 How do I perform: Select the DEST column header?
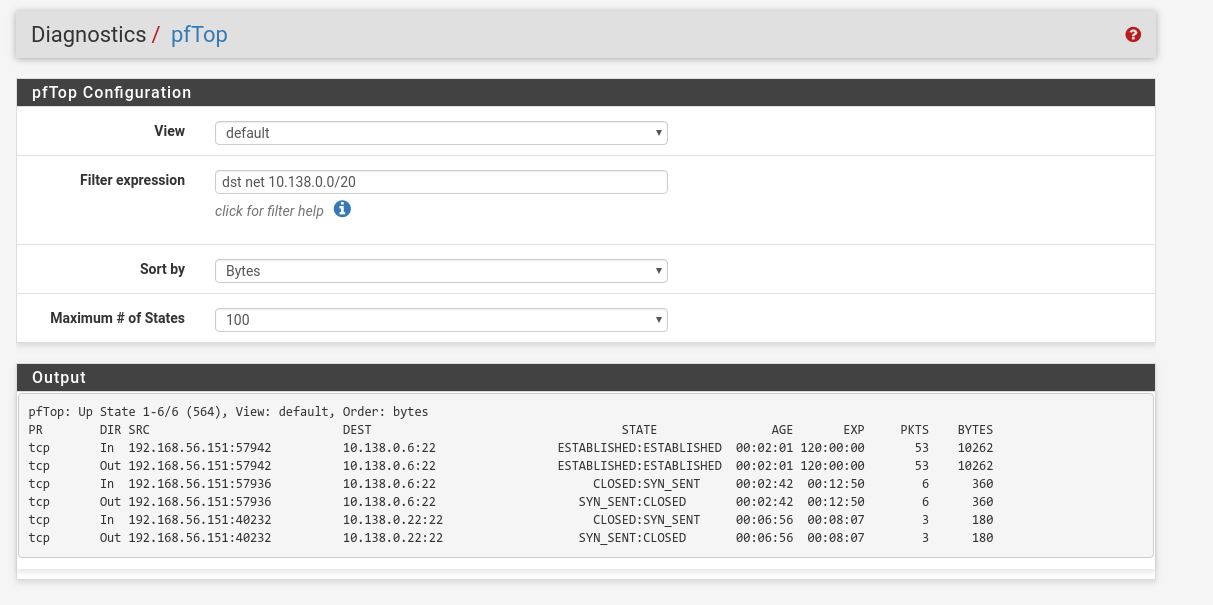357,430
